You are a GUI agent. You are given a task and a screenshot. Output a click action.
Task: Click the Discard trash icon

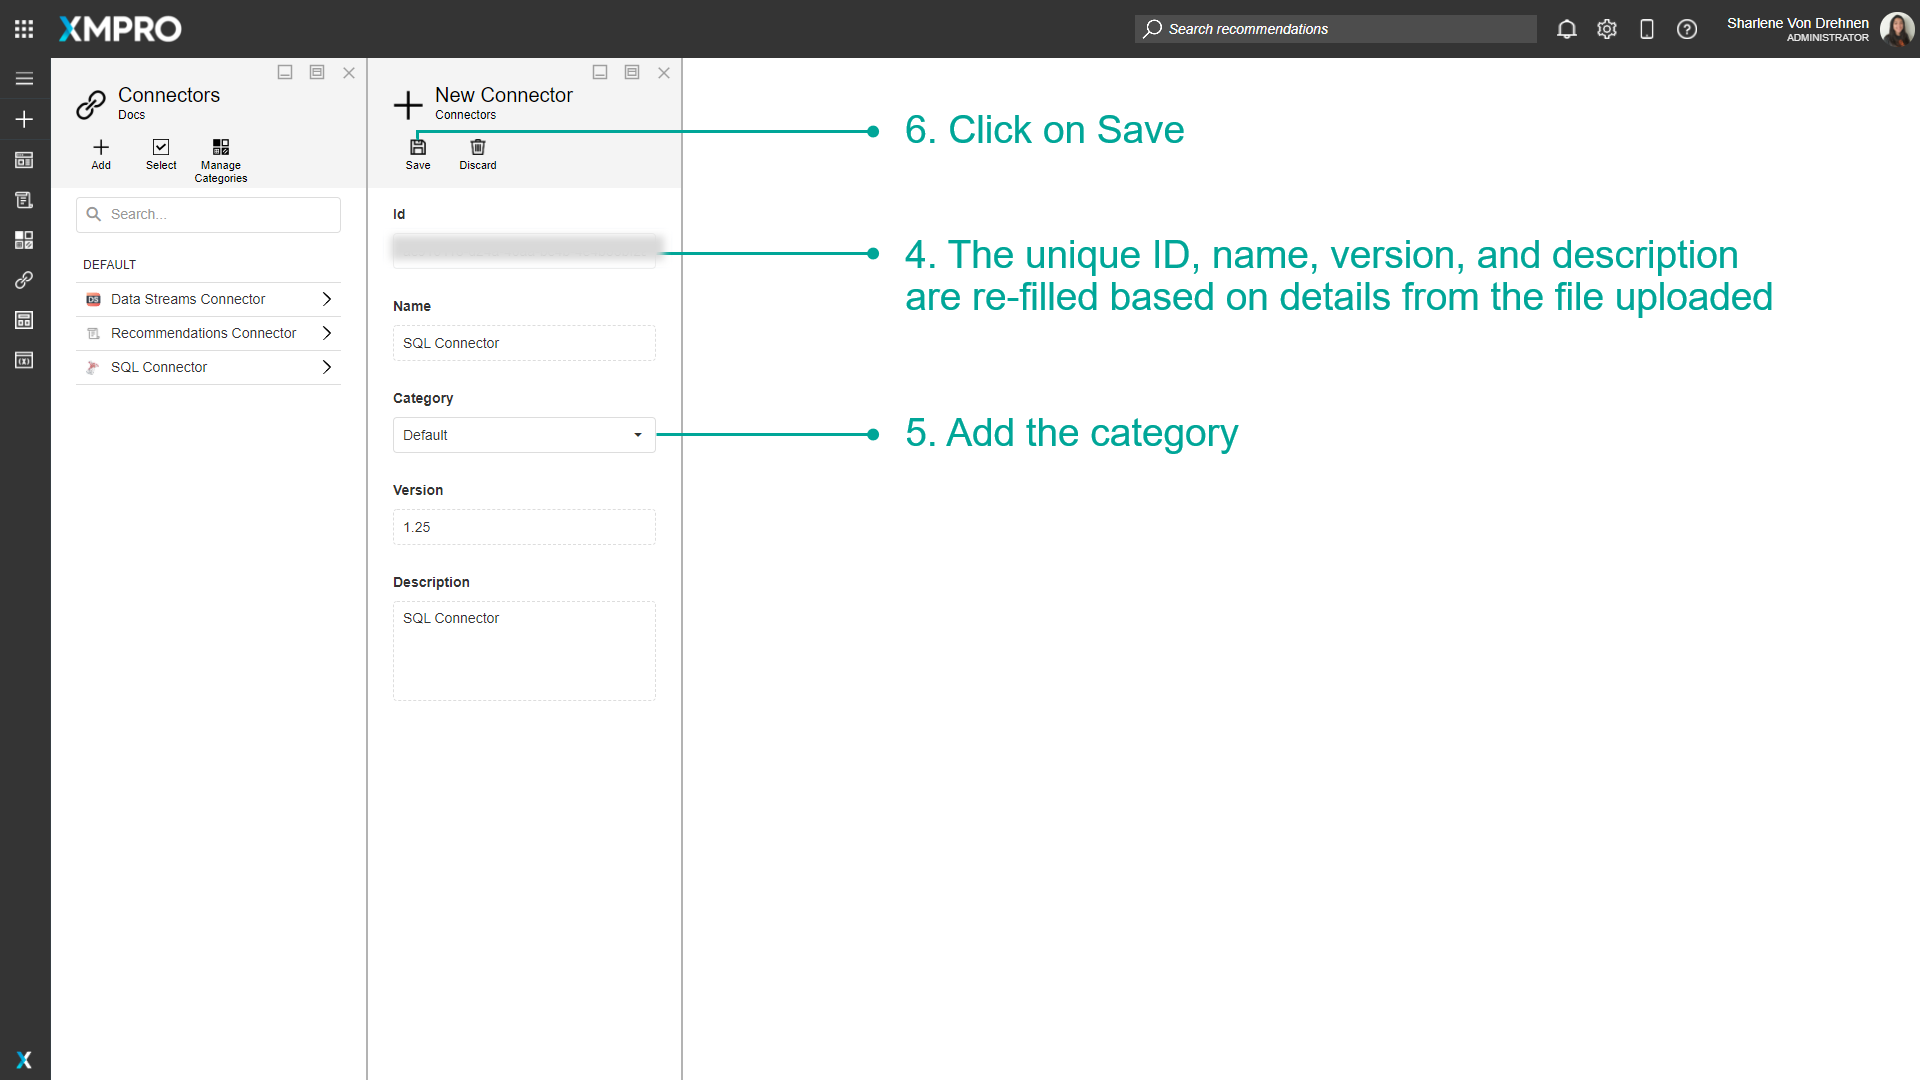point(477,148)
